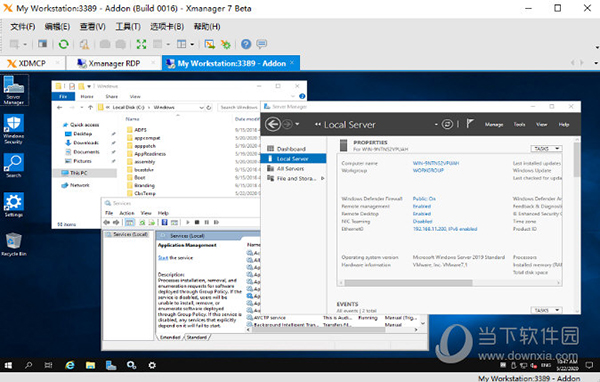Screen dimensions: 600x382
Task: Select Network in Explorer navigation pane
Action: pyautogui.click(x=80, y=185)
